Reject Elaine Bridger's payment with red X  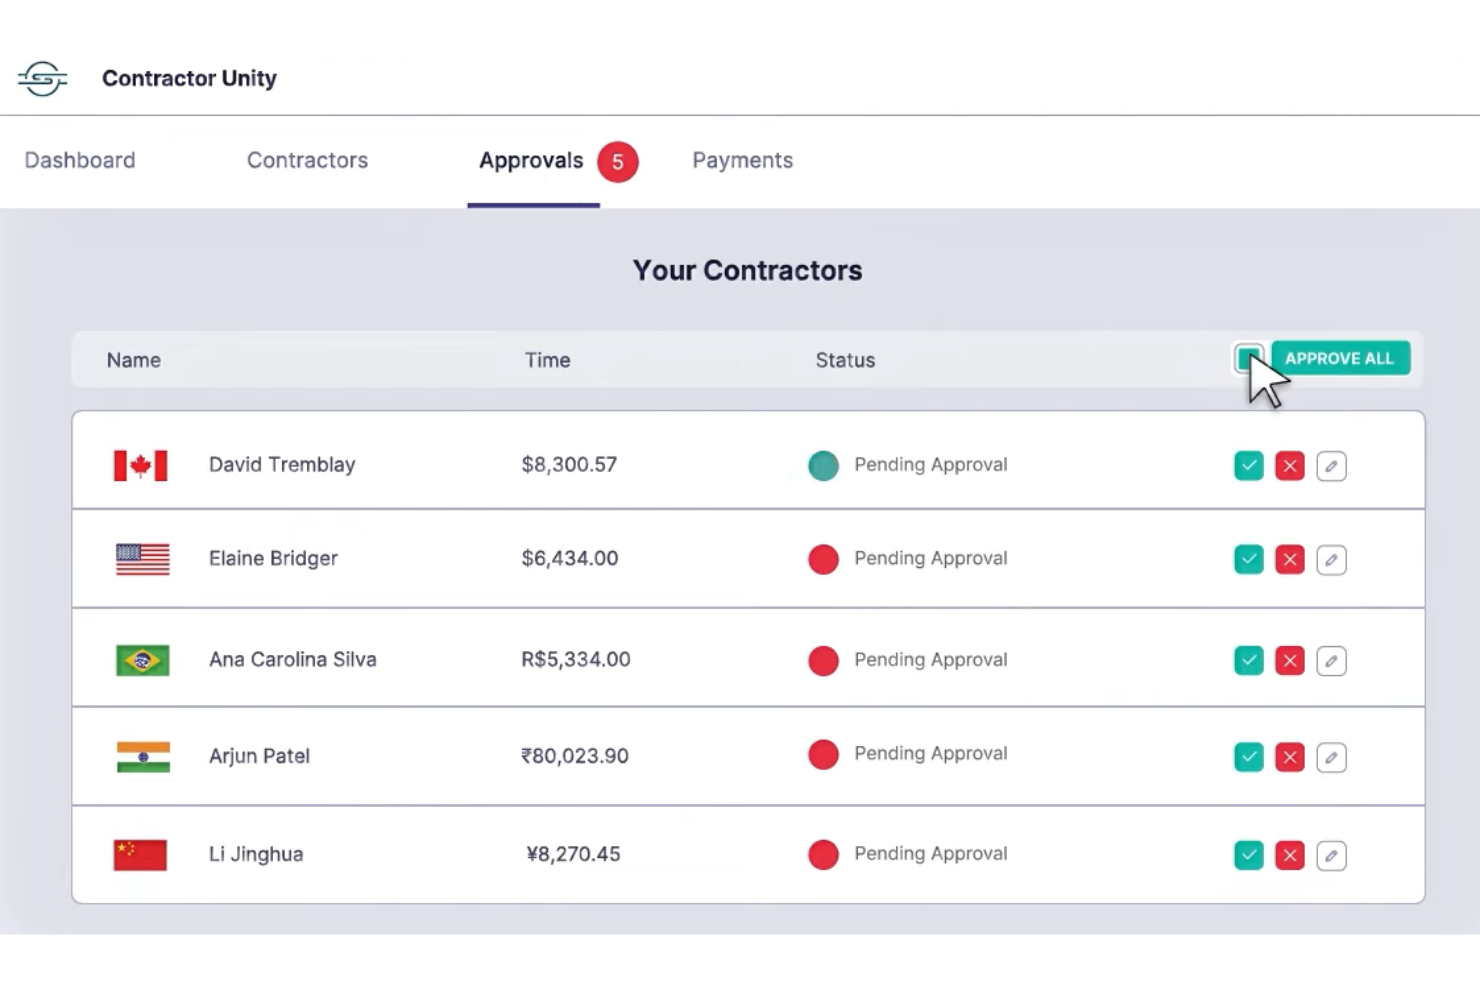click(1290, 559)
